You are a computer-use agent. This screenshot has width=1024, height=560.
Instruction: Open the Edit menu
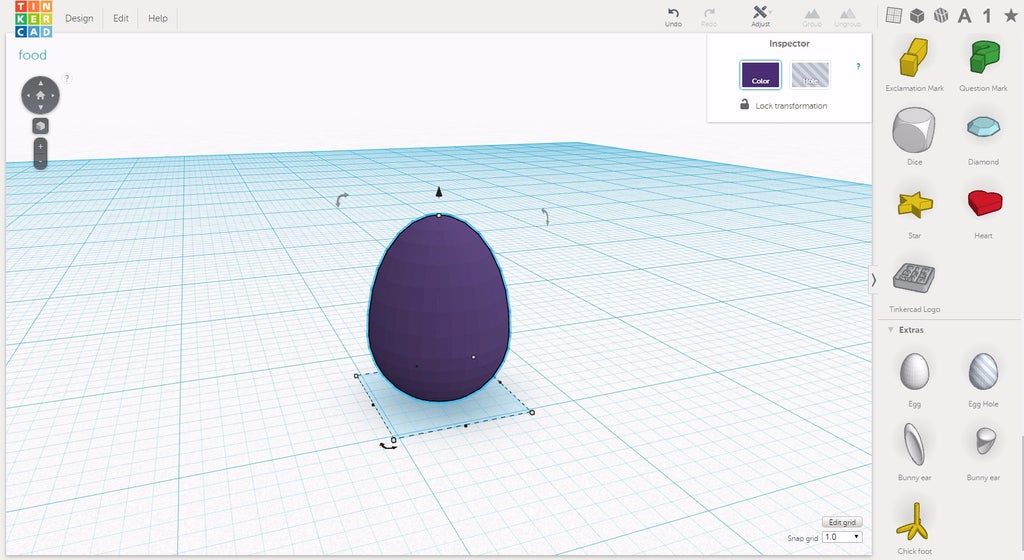121,18
